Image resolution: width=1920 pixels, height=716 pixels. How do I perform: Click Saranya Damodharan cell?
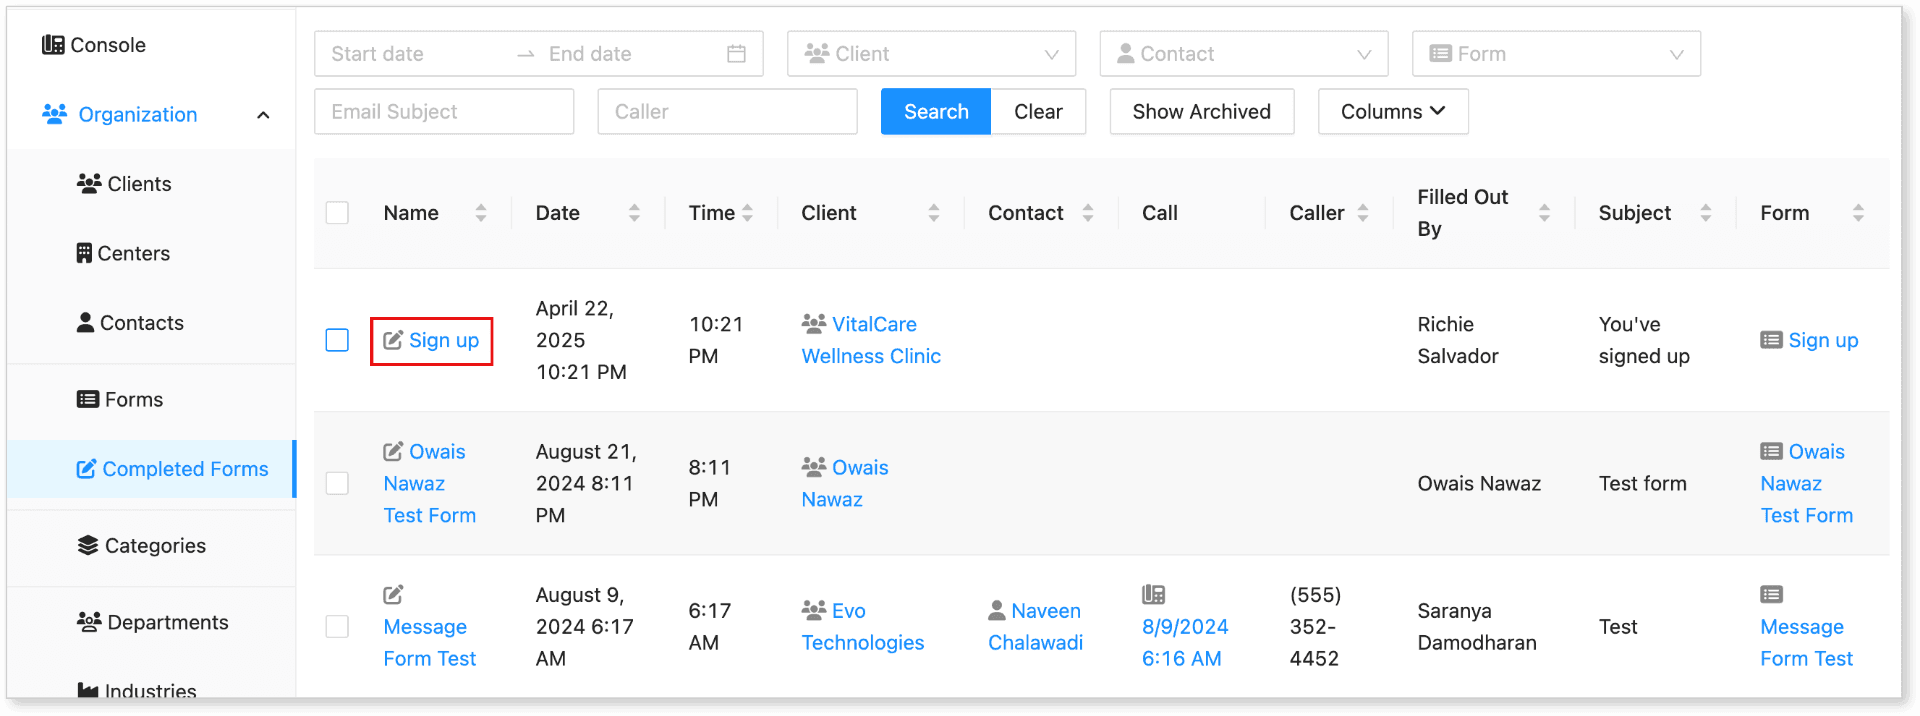[x=1477, y=627]
